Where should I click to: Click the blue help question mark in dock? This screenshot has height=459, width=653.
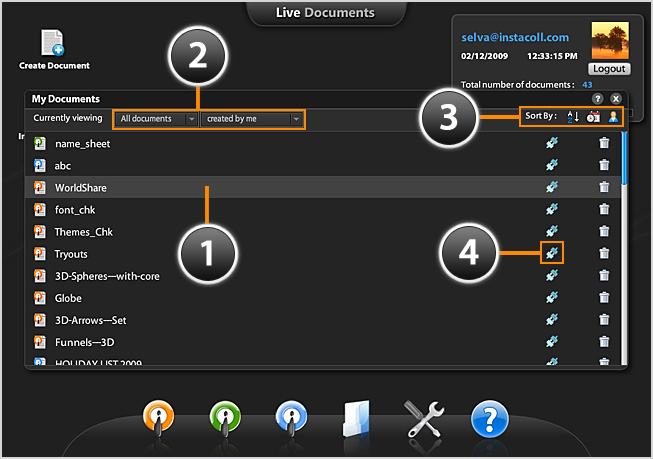coord(490,419)
